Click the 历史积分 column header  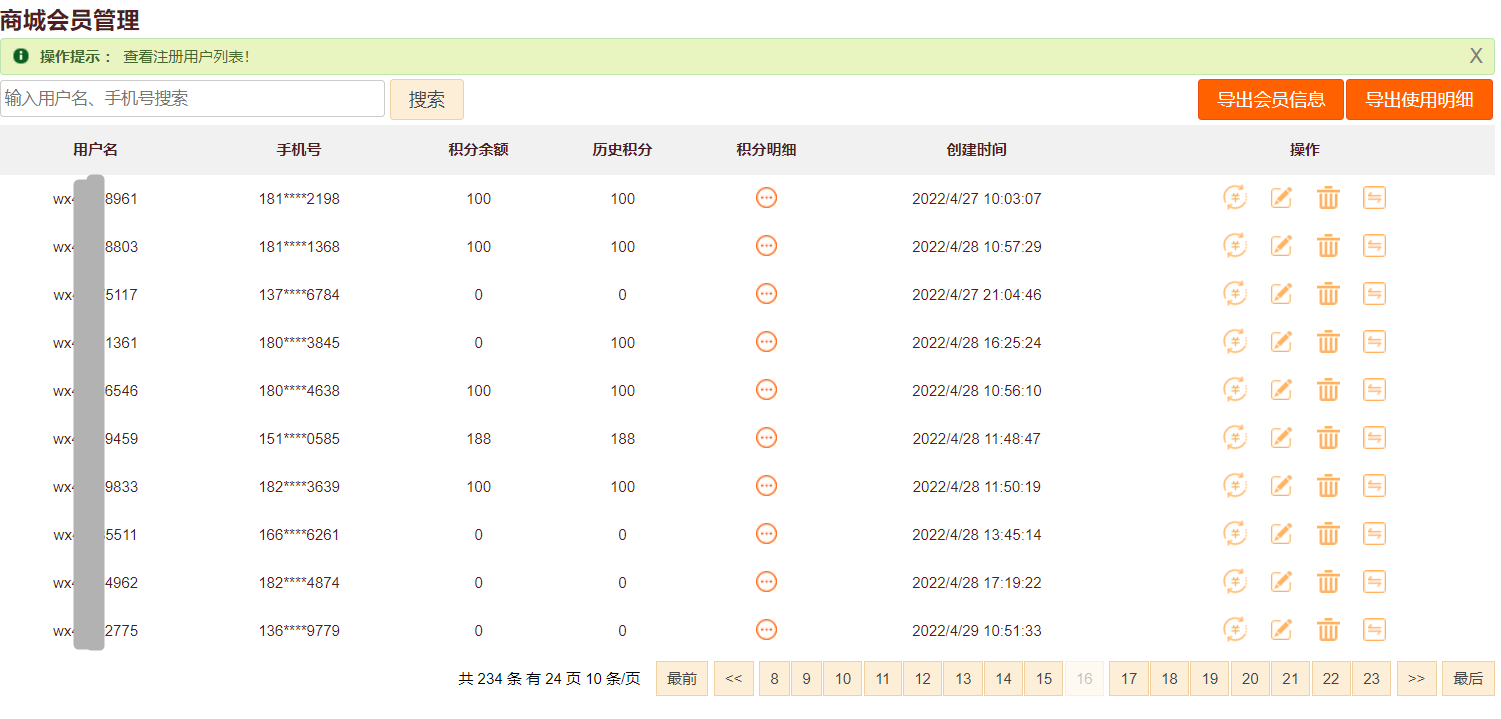(622, 150)
